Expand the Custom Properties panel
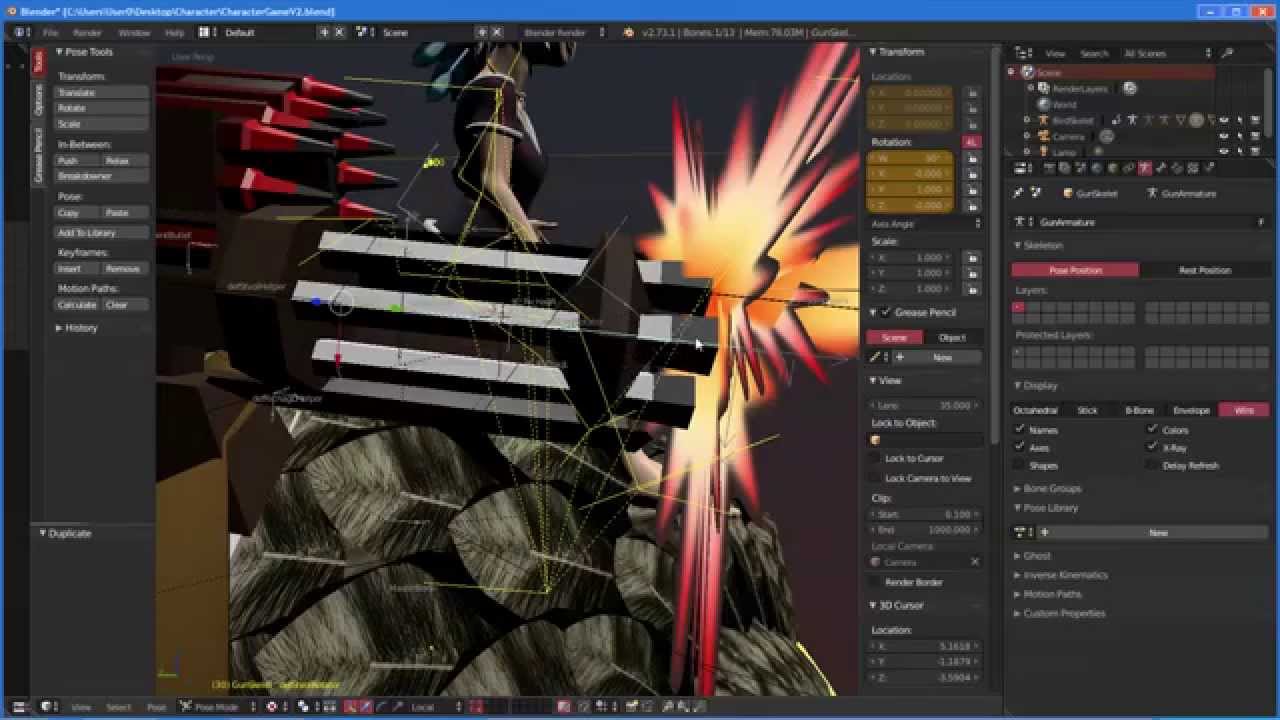1280x720 pixels. pos(1059,613)
